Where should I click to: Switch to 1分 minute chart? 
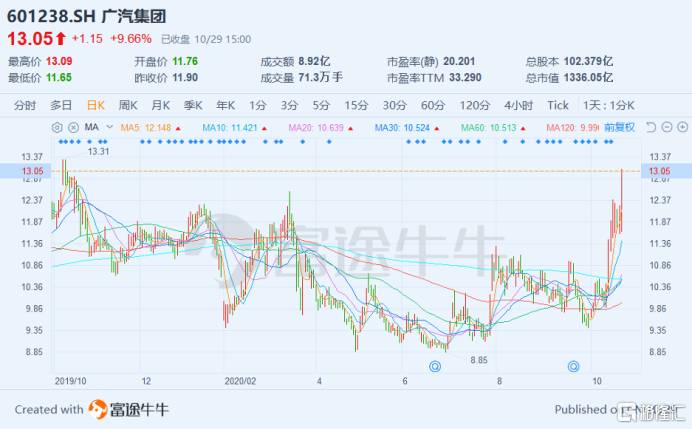[x=258, y=105]
